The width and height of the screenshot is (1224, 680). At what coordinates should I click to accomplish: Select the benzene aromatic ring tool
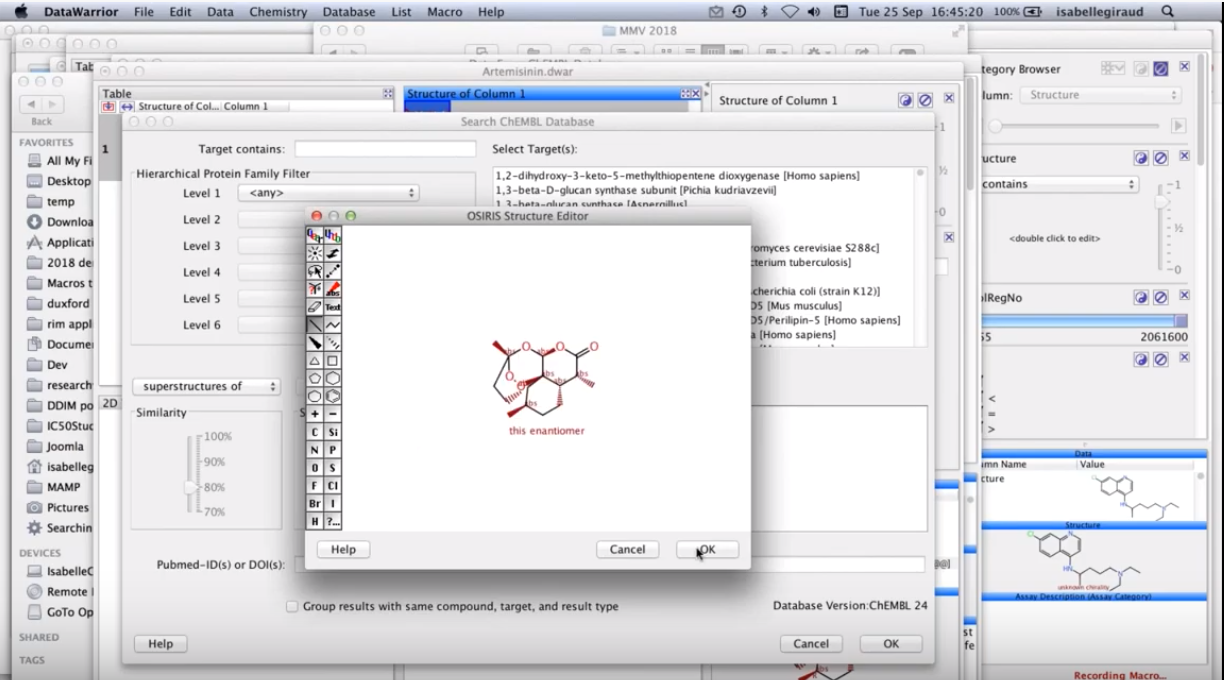click(x=333, y=396)
